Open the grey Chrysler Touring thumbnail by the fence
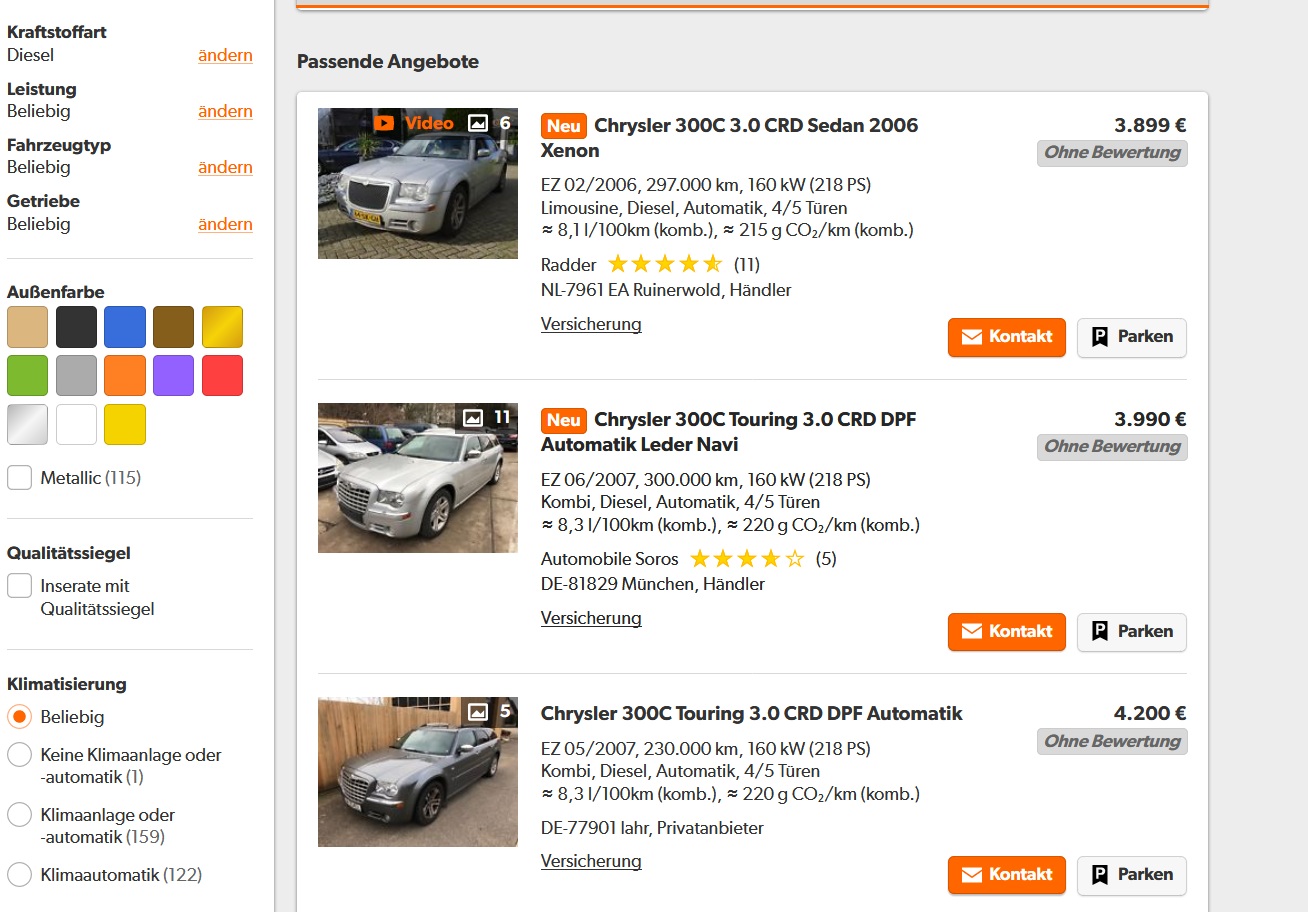This screenshot has width=1308, height=912. [418, 772]
